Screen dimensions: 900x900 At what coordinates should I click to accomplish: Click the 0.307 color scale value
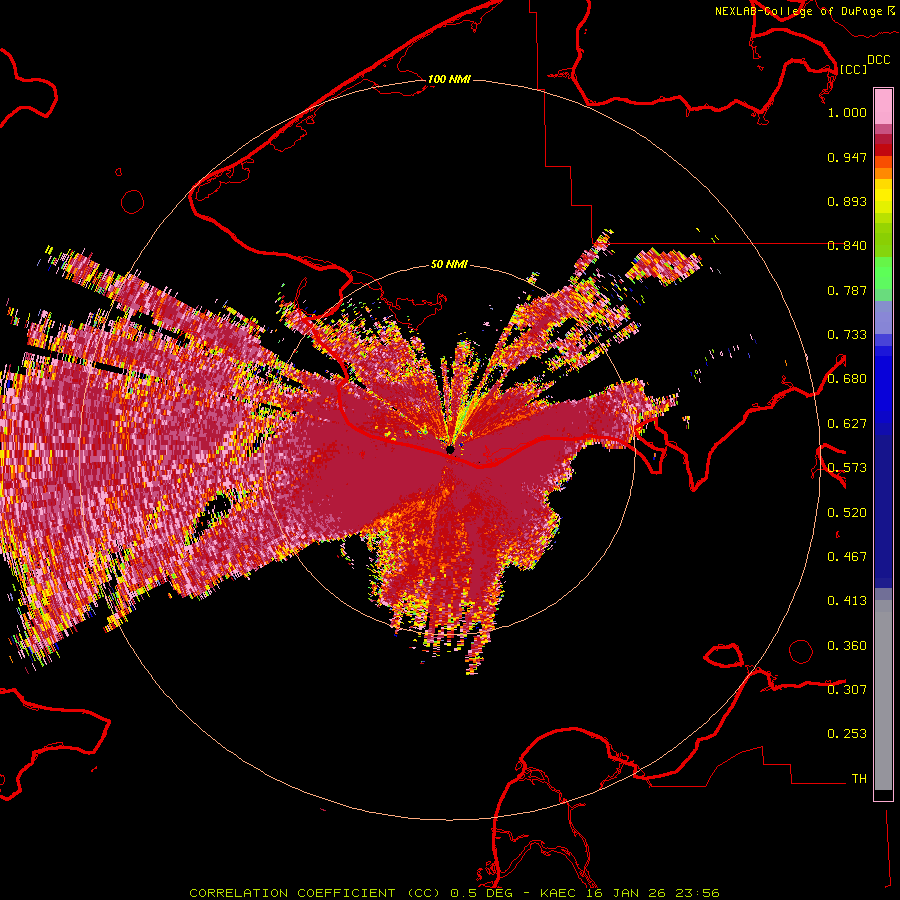pyautogui.click(x=847, y=690)
